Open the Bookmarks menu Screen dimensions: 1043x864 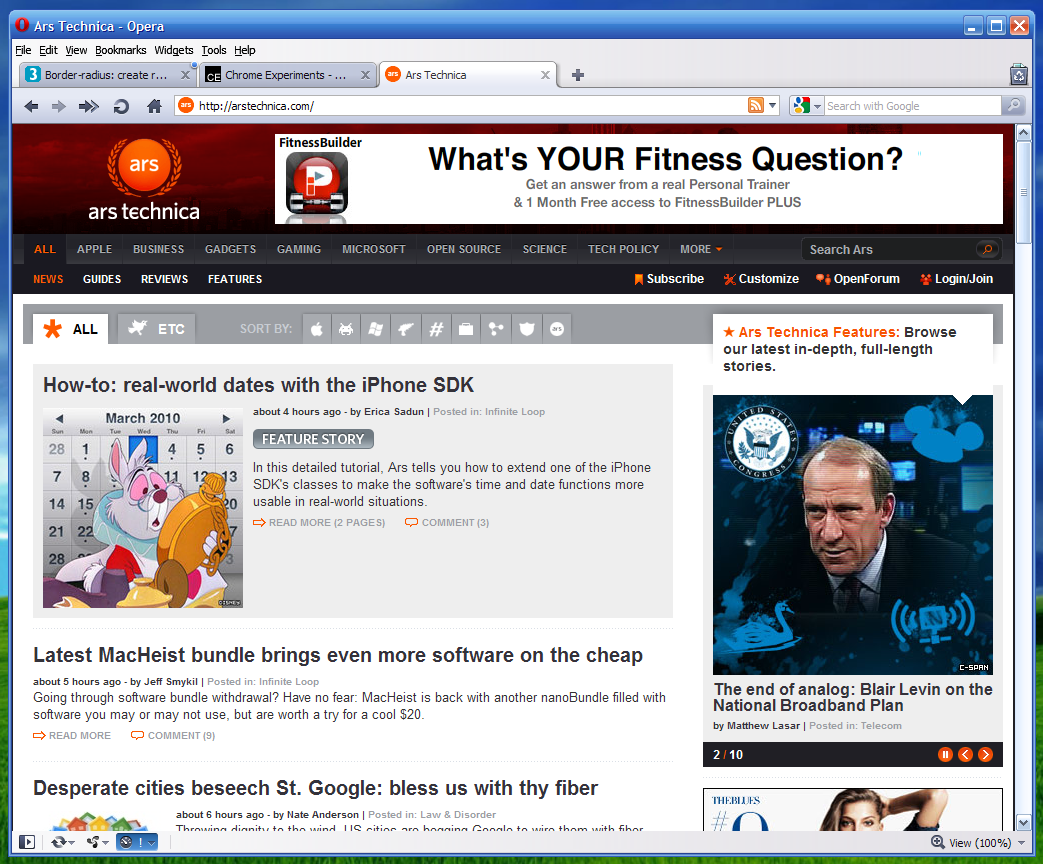pos(120,50)
